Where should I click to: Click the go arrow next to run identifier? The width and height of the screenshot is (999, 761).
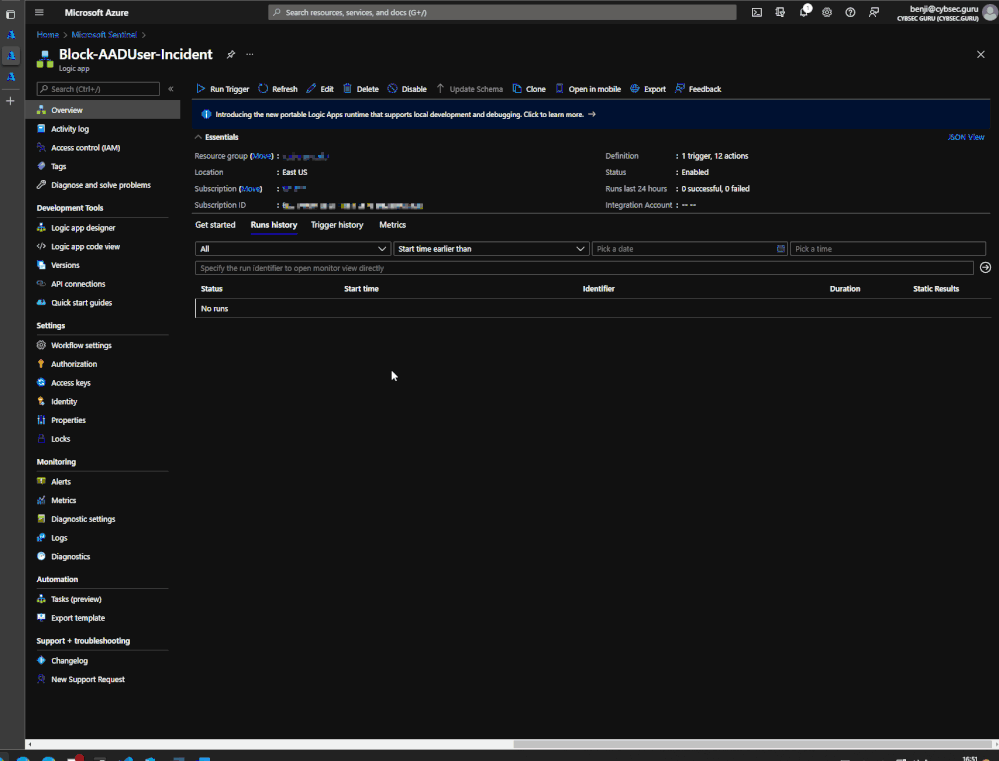[985, 268]
